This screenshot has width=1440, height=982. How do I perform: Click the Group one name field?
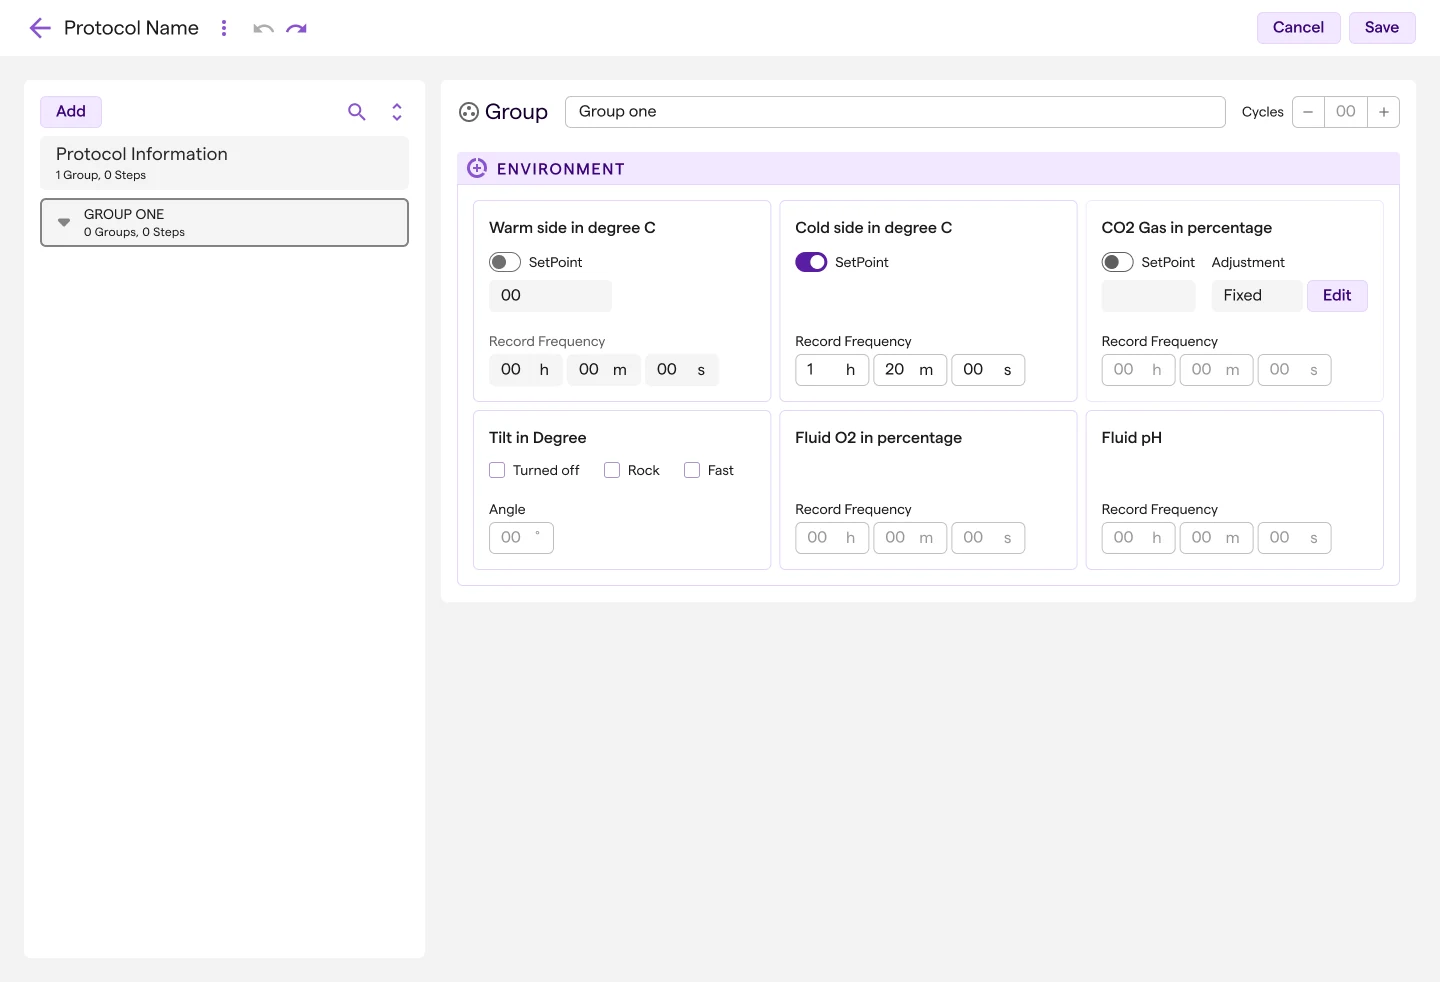click(895, 112)
